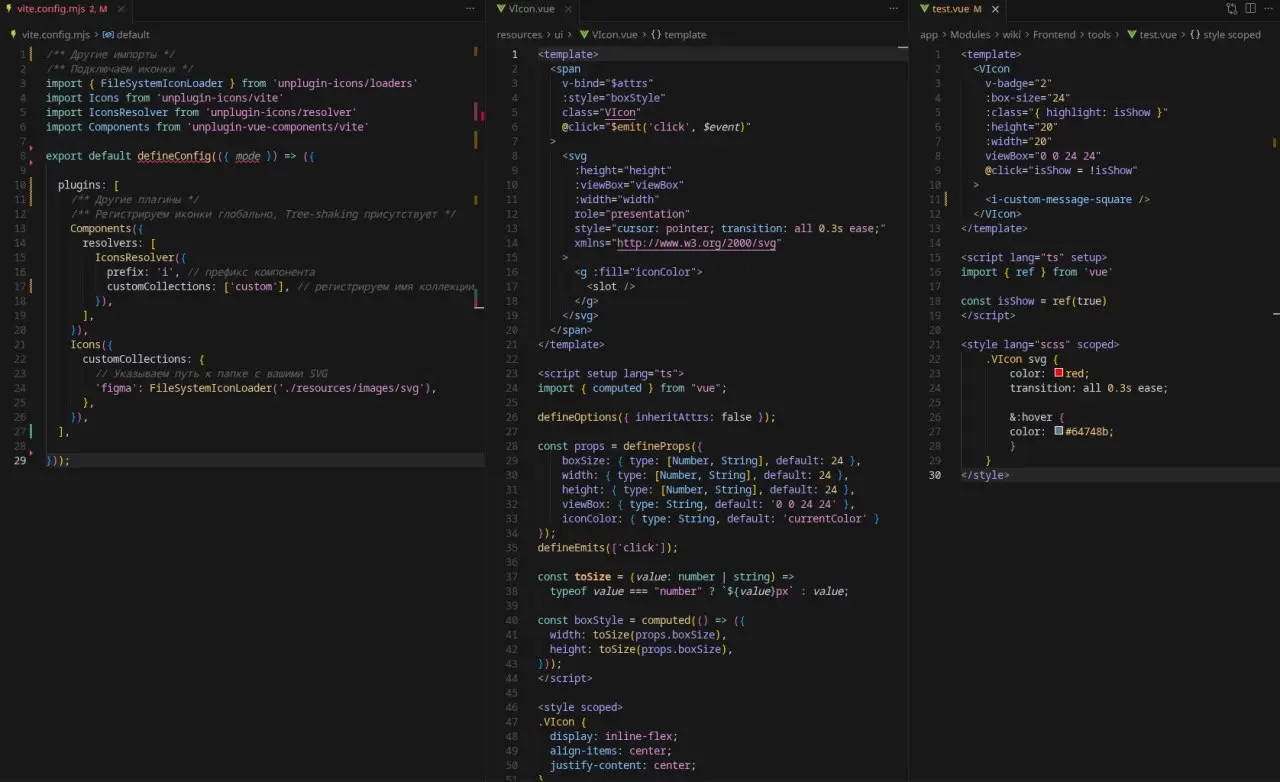Screen dimensions: 1280x782
Task: Open the VIcon.vue file breadcrumb
Action: point(608,34)
